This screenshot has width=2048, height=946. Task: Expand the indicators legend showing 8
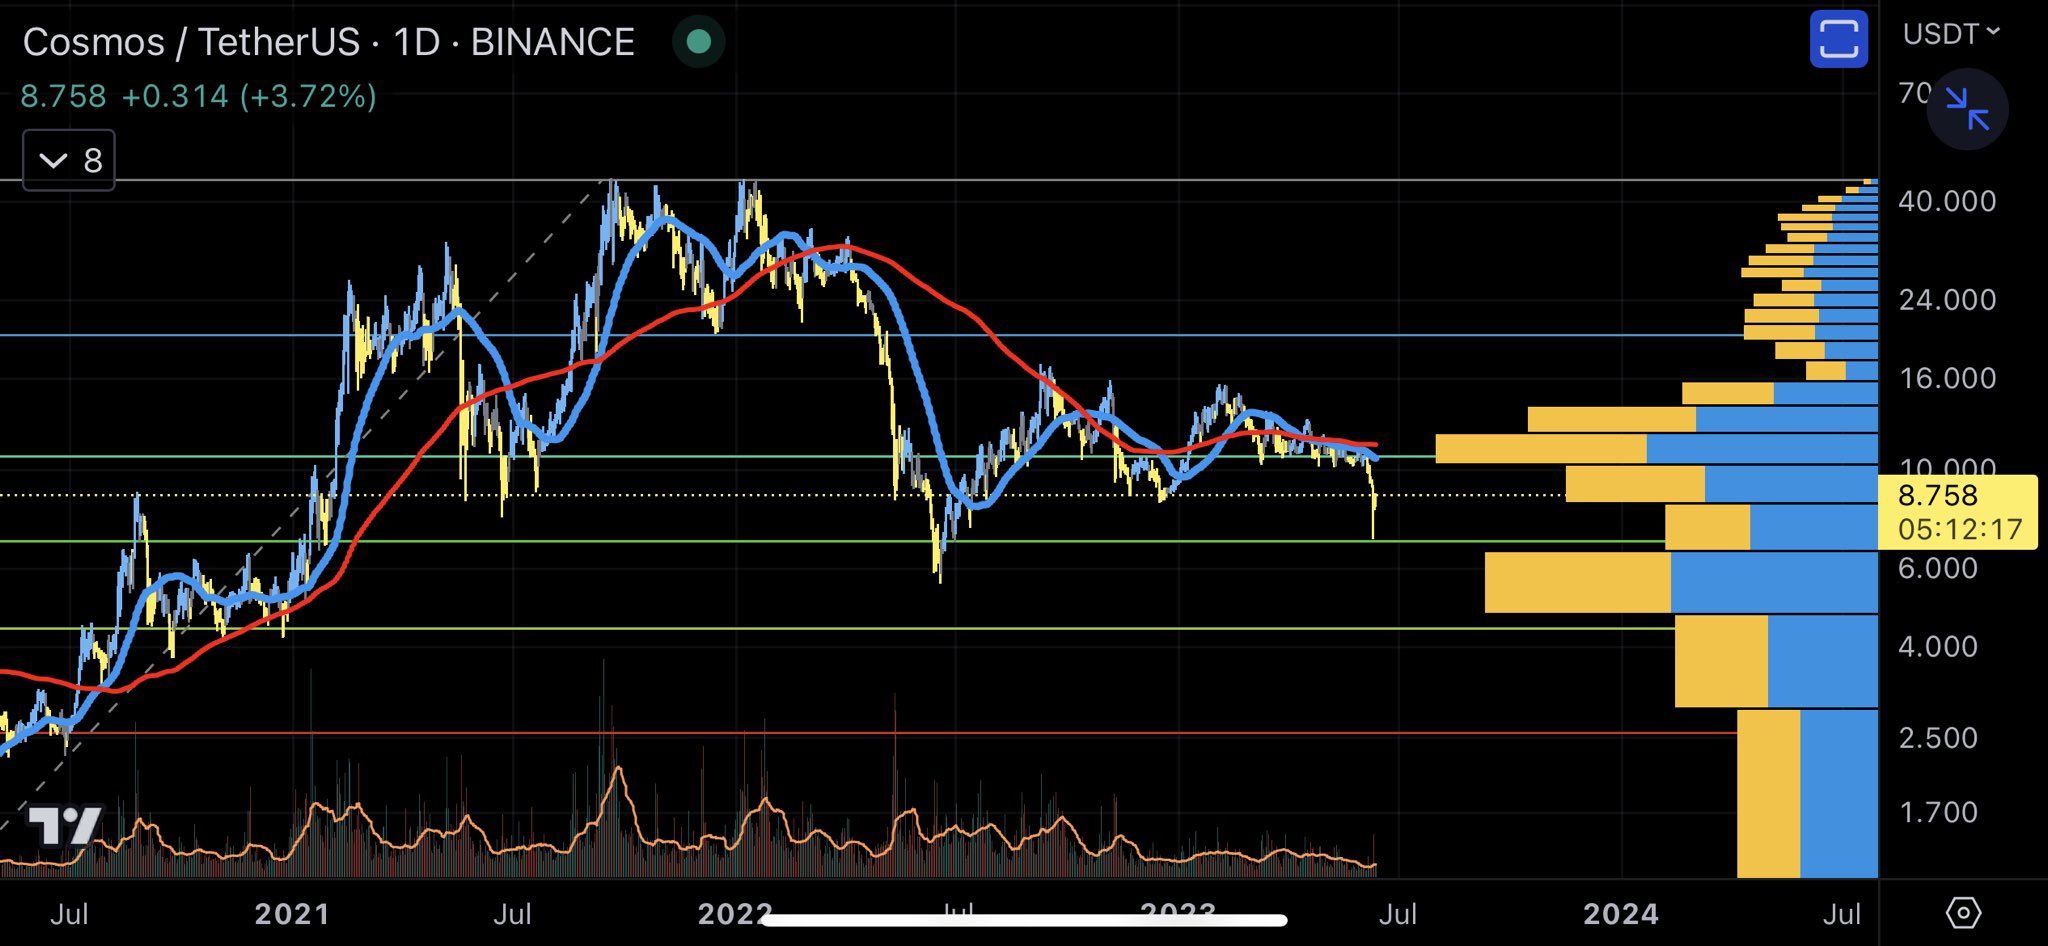[x=69, y=160]
